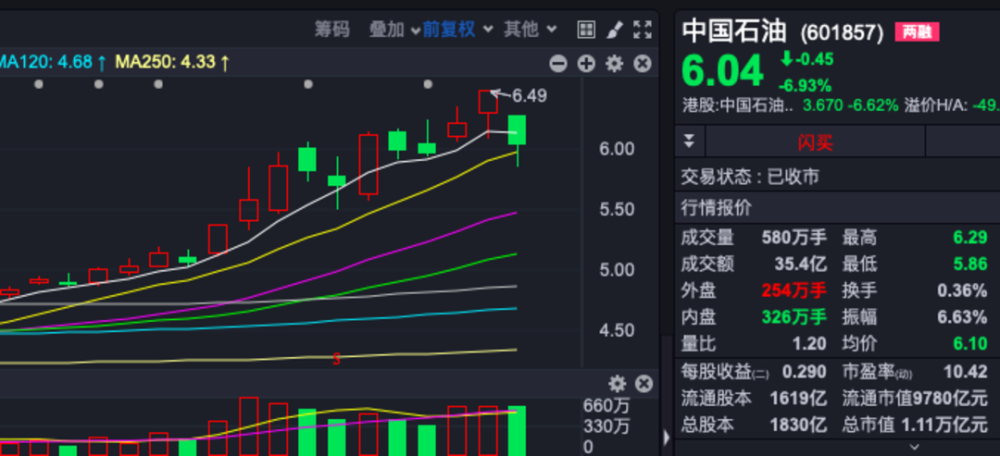Click the 振幅 6.63% value
This screenshot has height=456, width=1000.
(x=962, y=317)
